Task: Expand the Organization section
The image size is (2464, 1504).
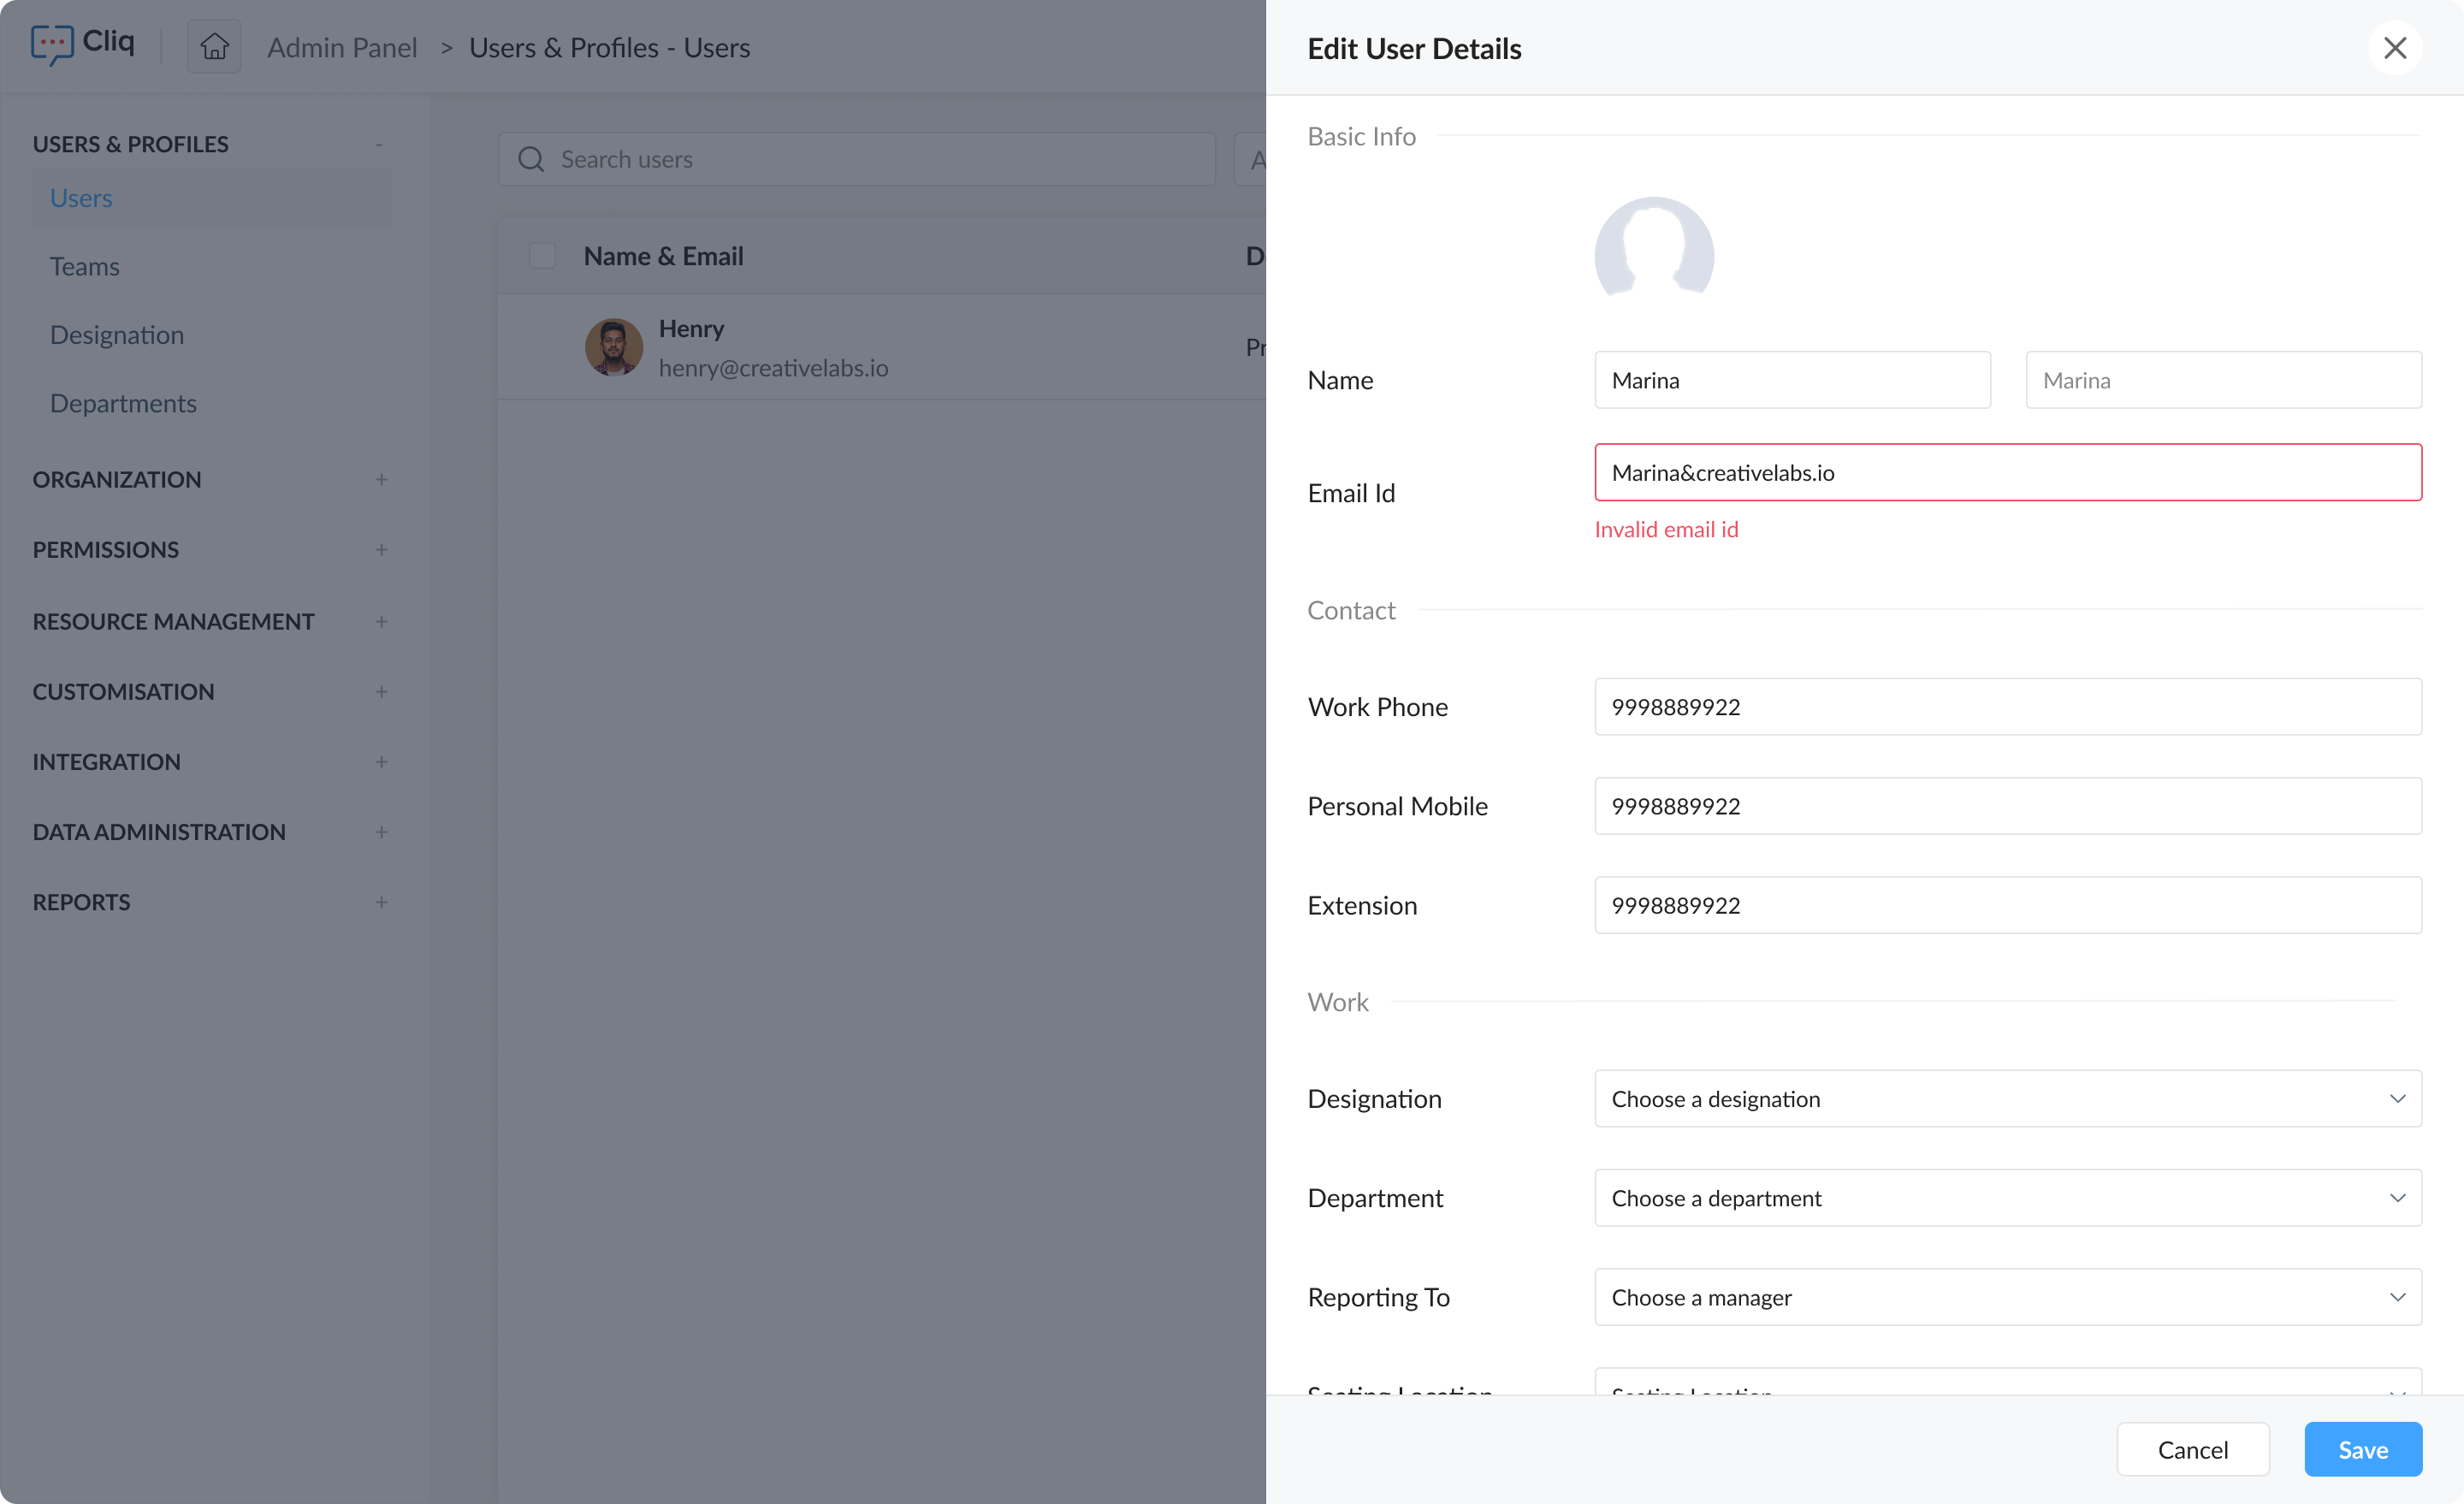Action: pos(381,480)
